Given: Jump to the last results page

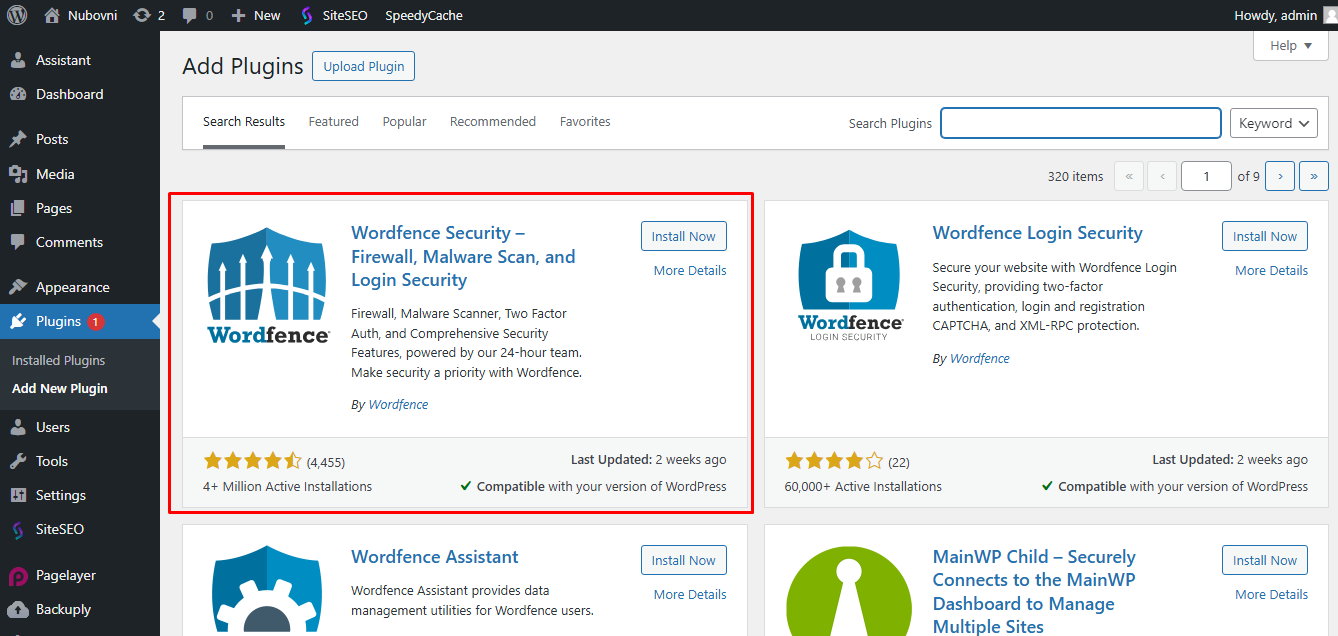Looking at the screenshot, I should click(x=1314, y=176).
